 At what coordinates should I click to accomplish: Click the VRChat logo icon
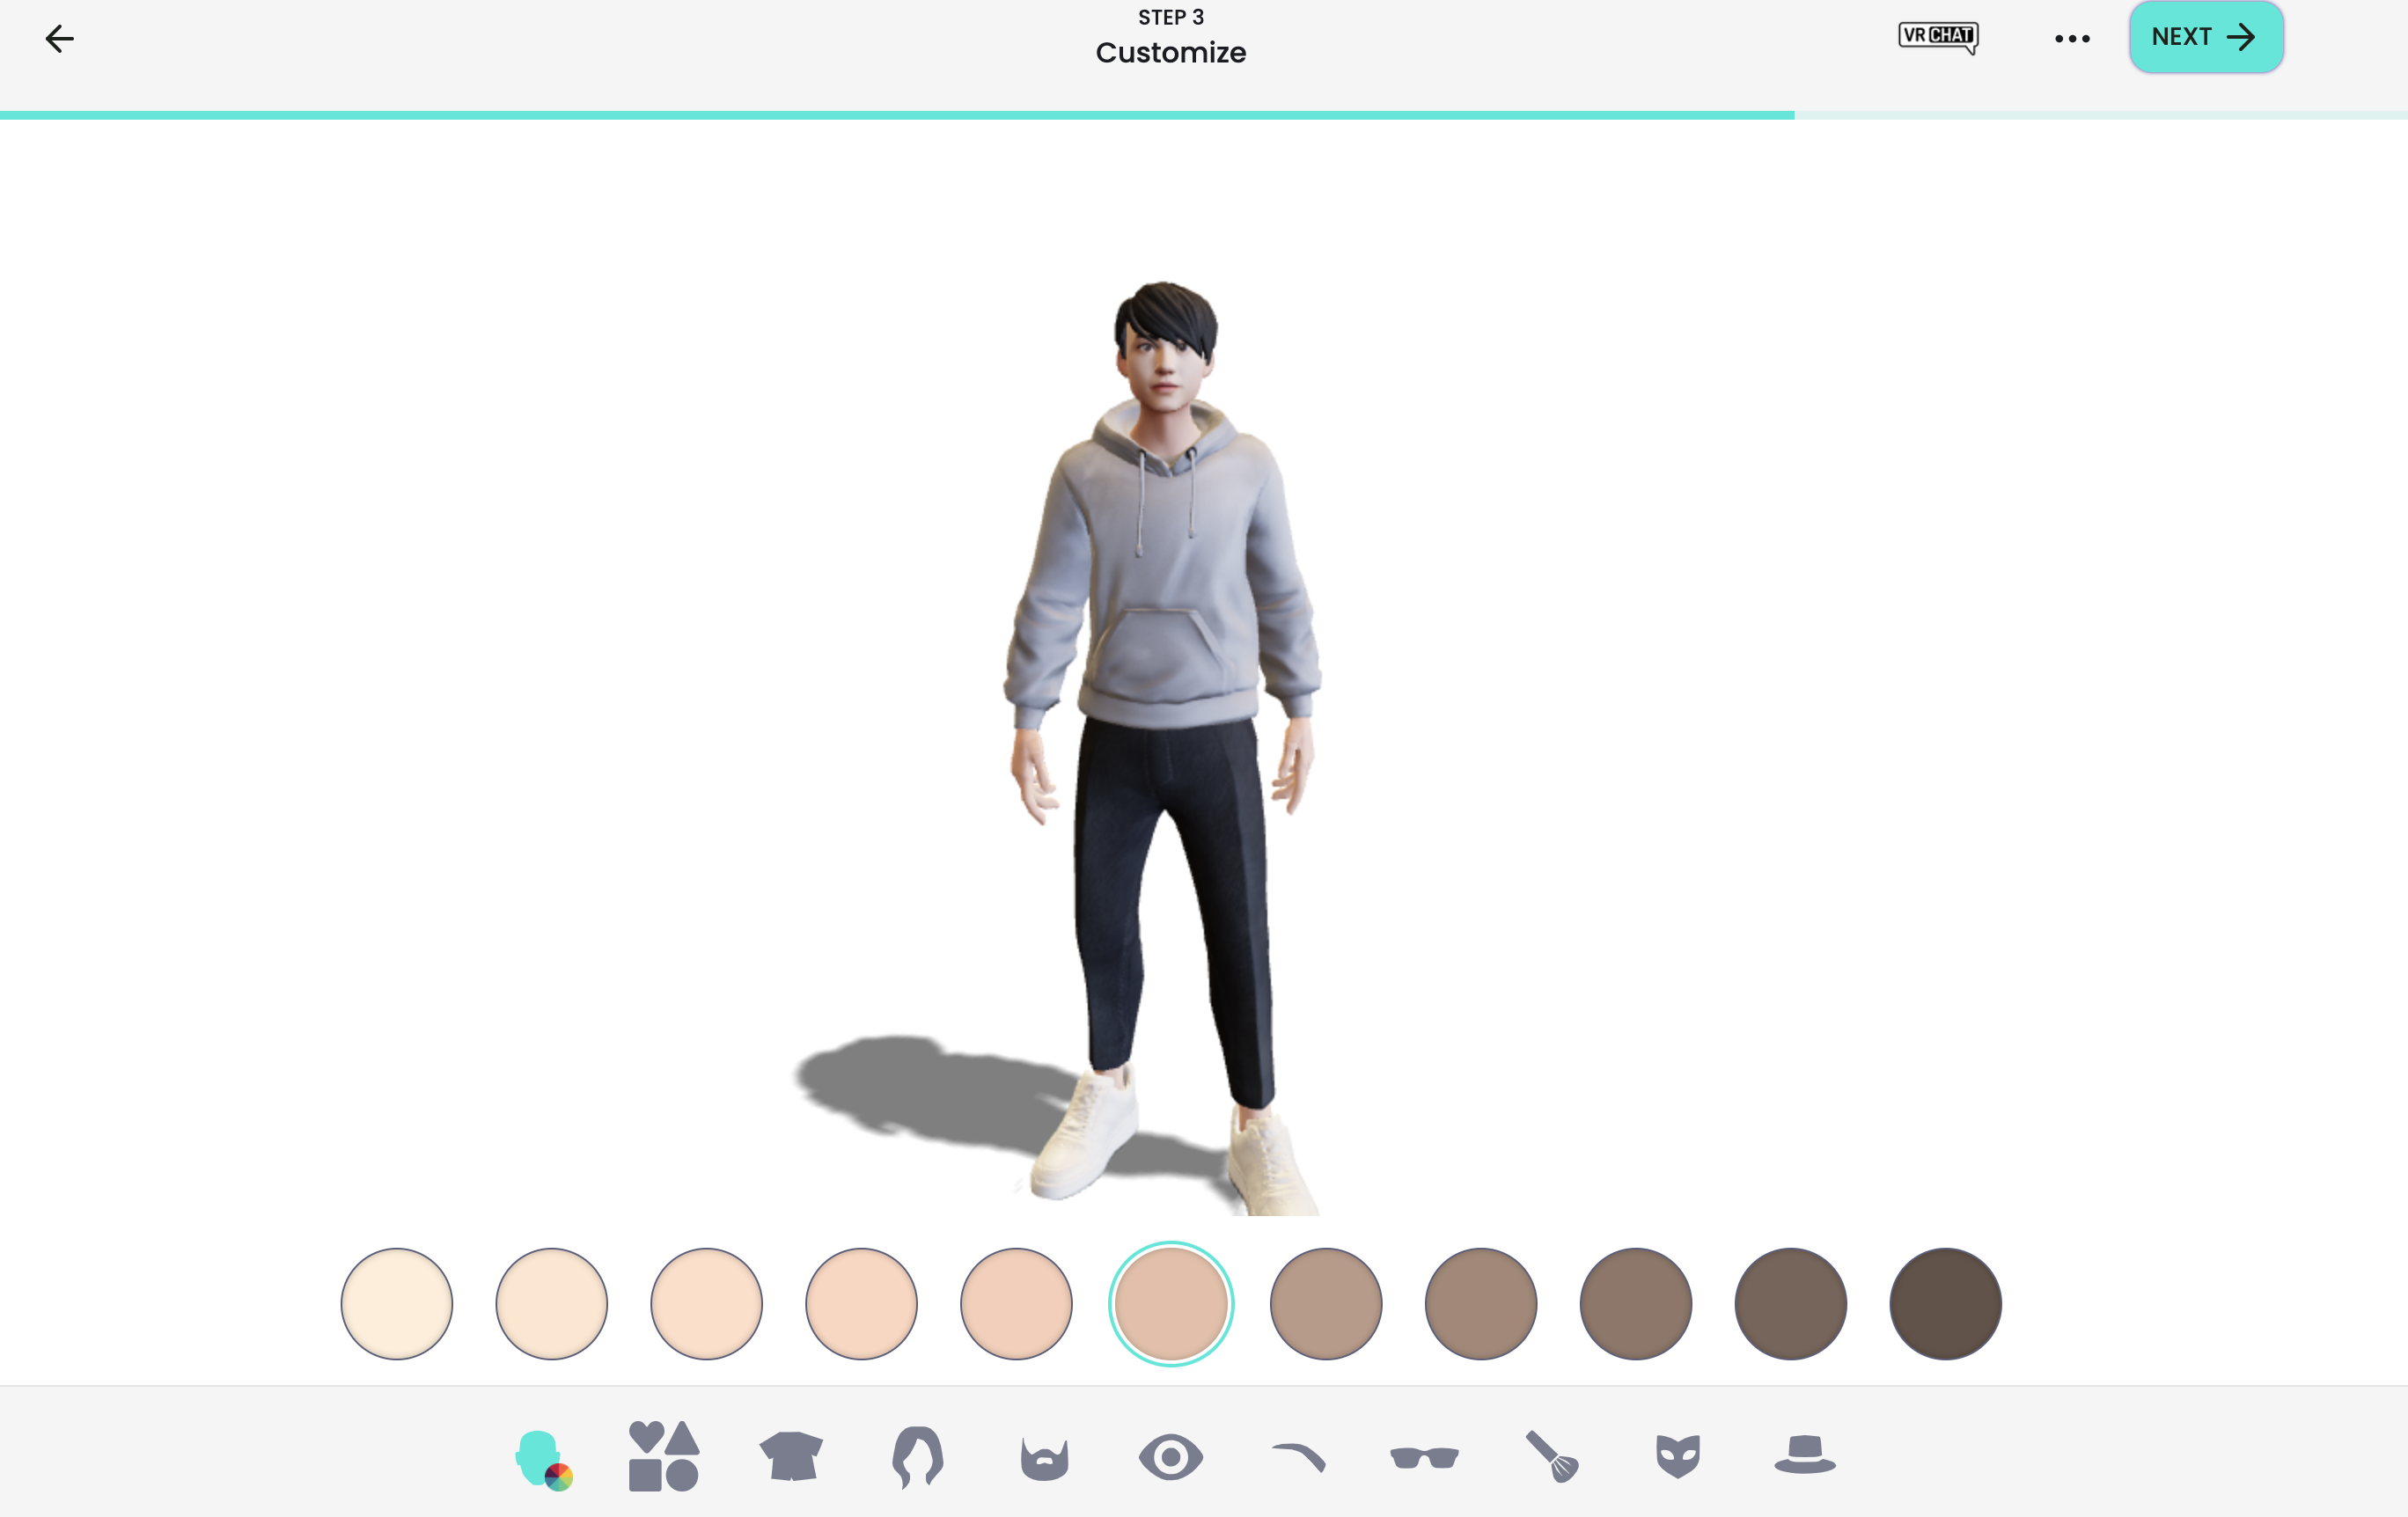[x=1937, y=37]
